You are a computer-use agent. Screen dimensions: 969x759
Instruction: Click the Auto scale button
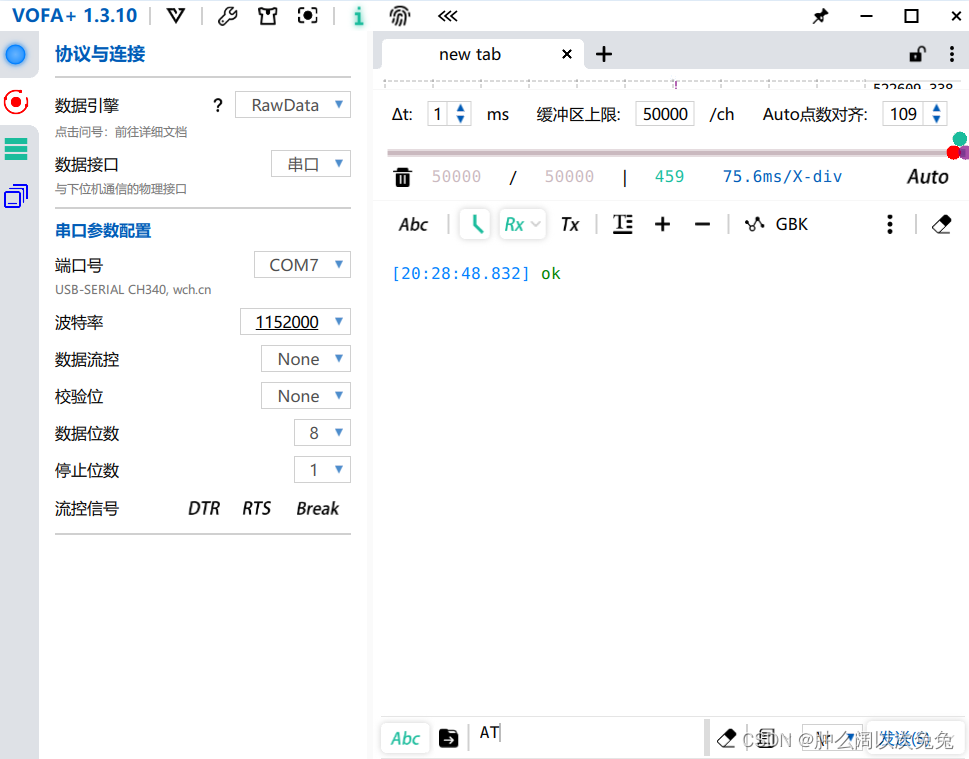click(x=928, y=177)
